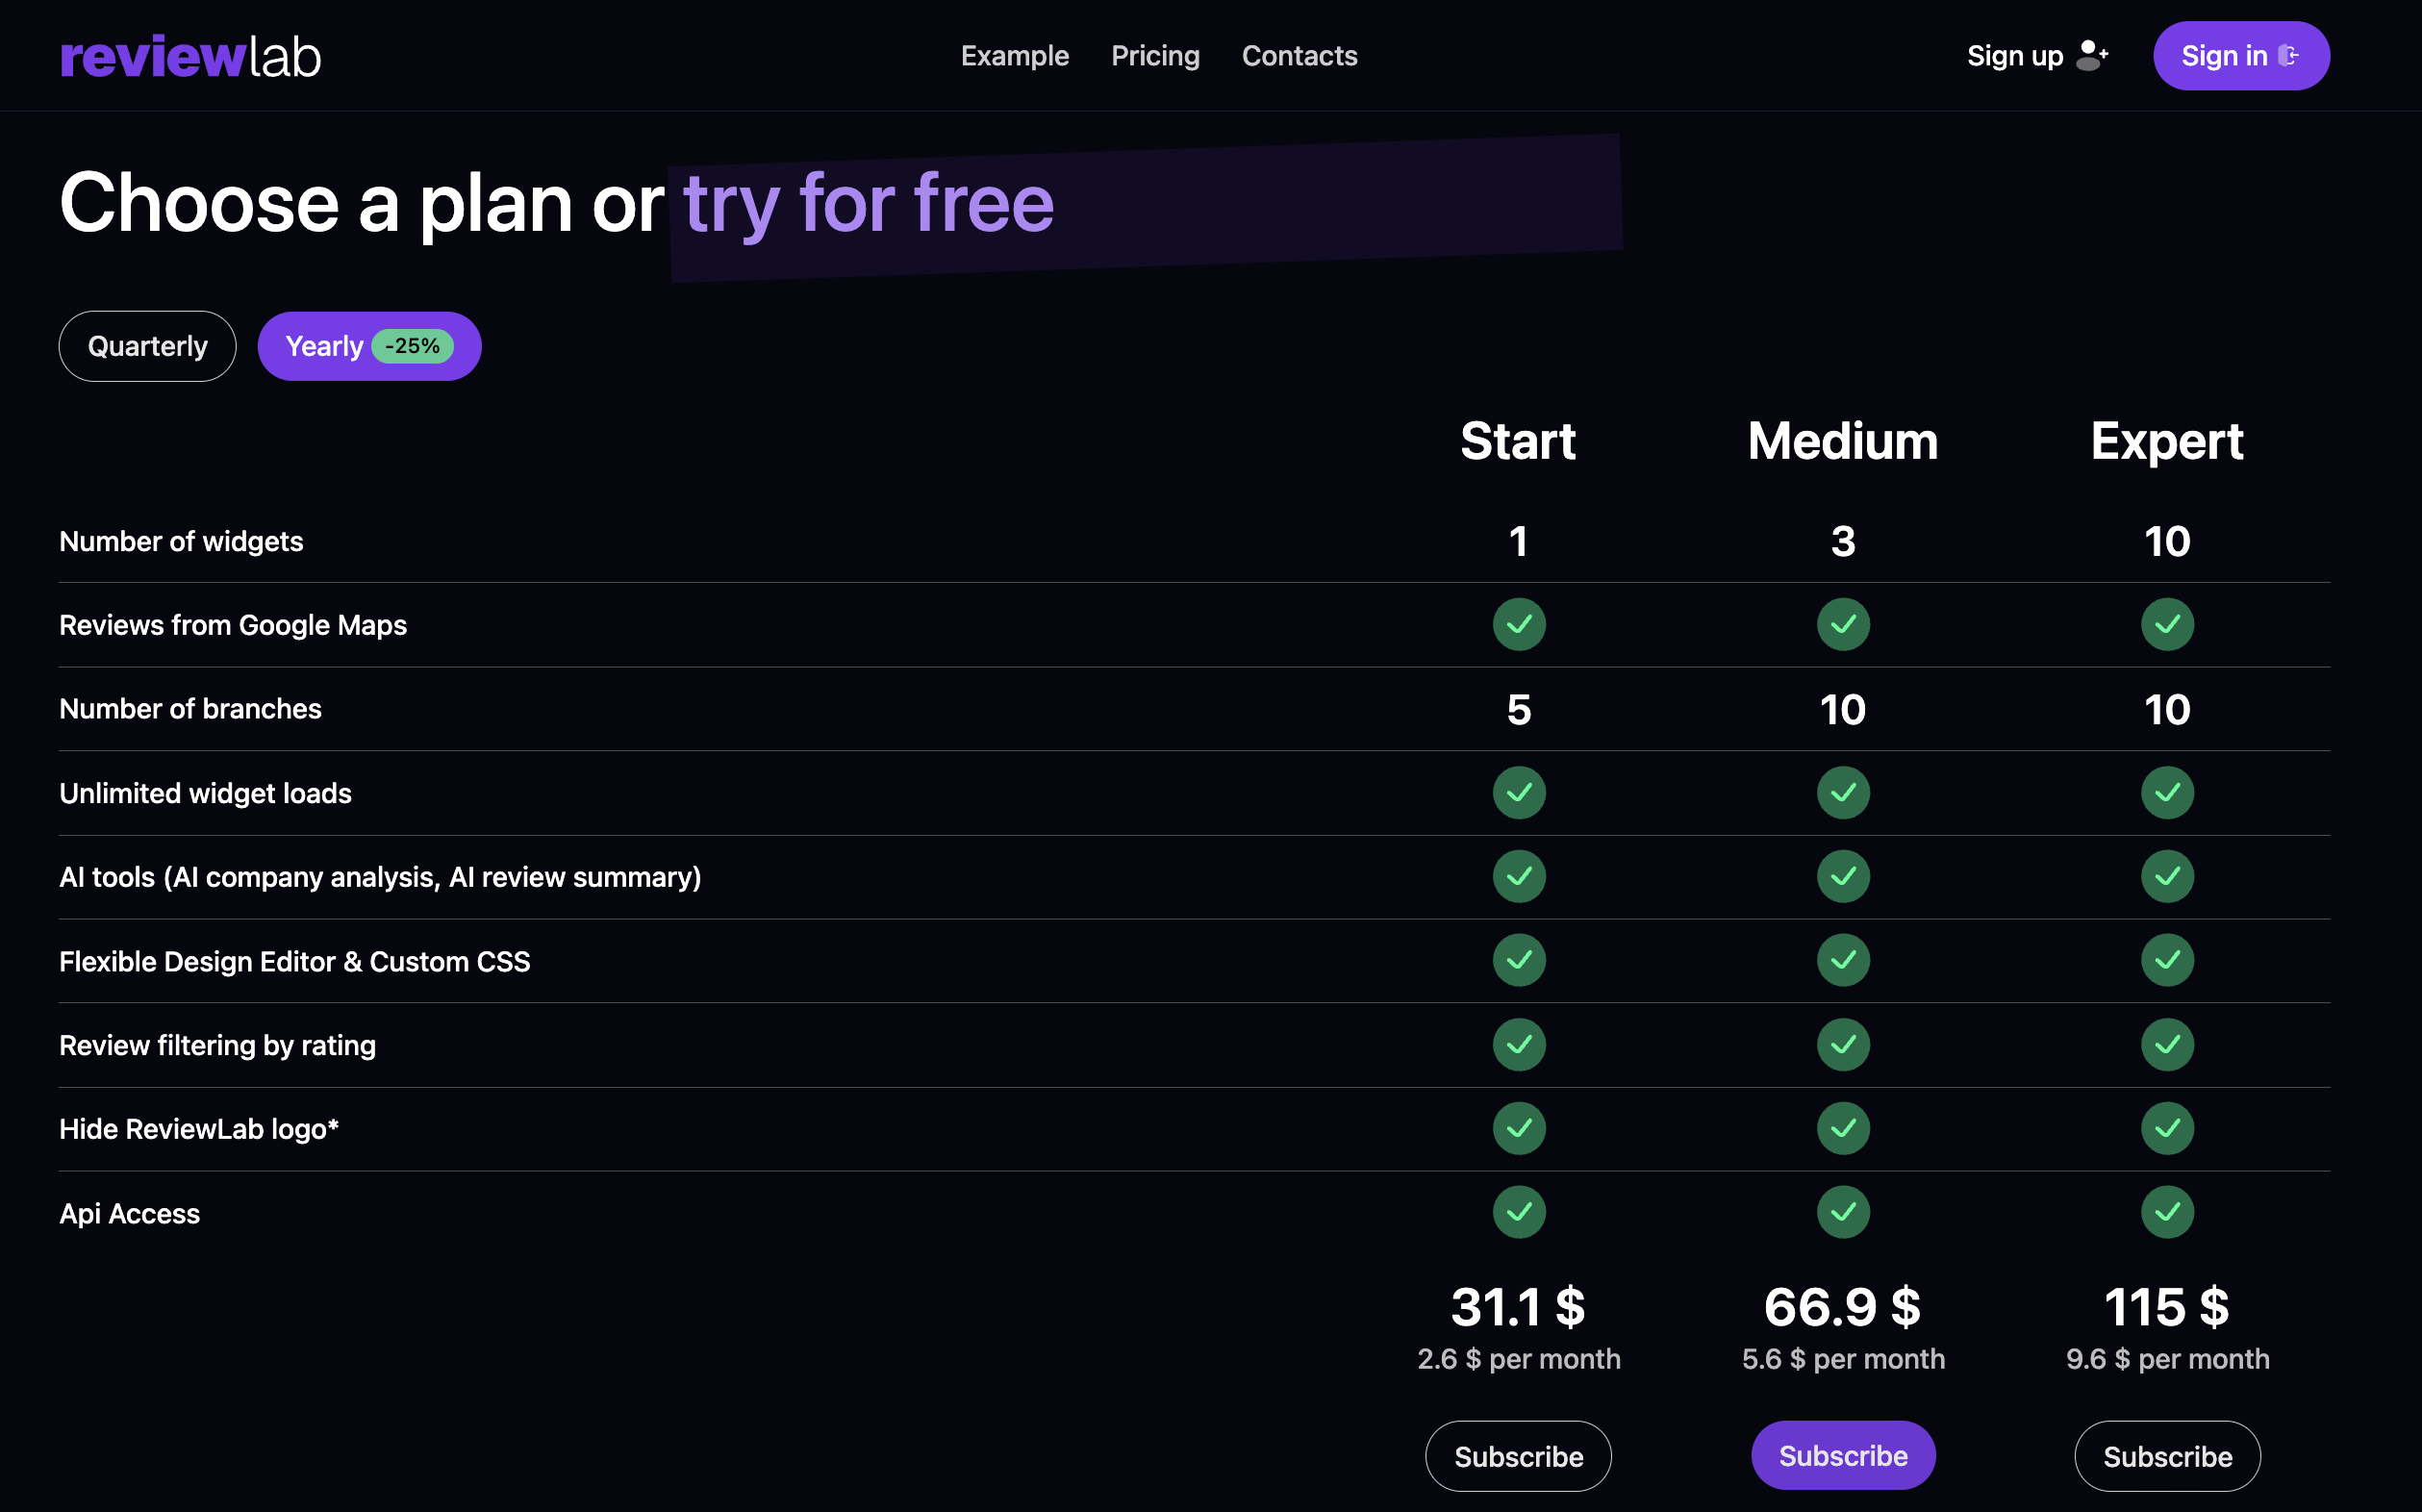Click the 'try for free' headline text
Screen dimensions: 2422x1512
pos(868,204)
